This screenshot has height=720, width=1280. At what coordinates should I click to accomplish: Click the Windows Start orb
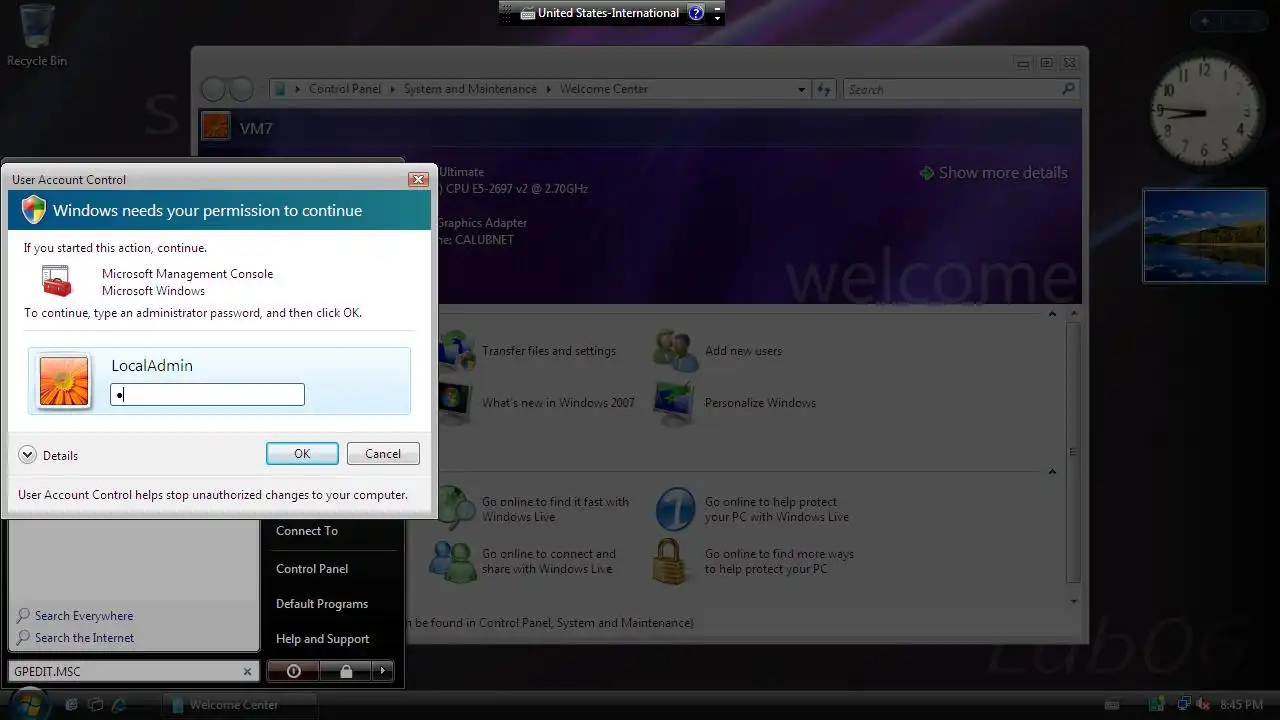(31, 703)
